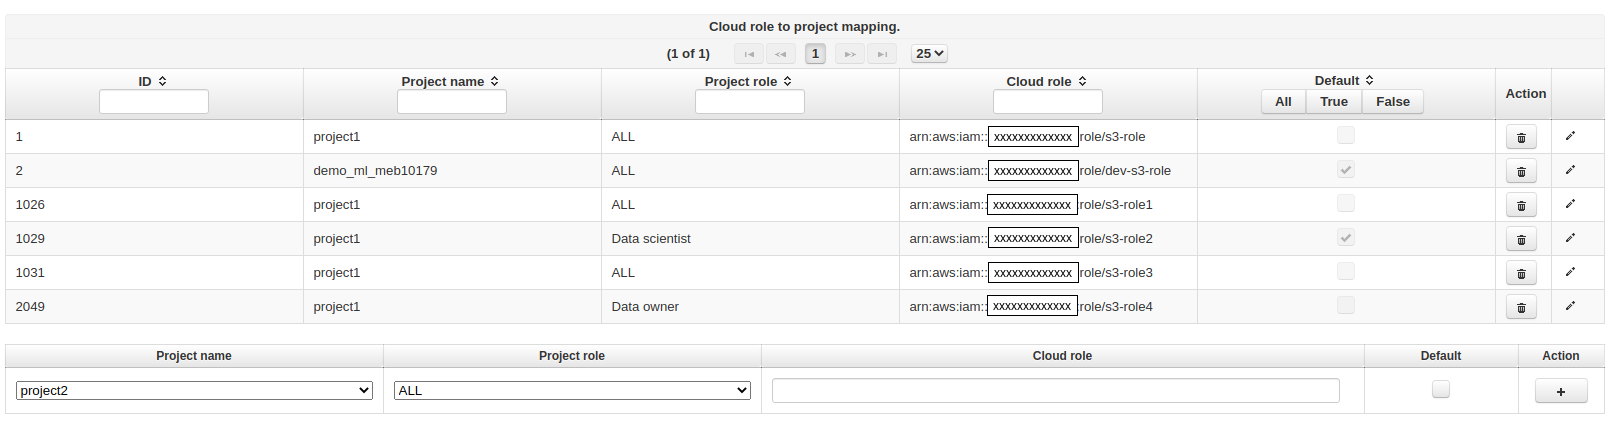Show All in Default filter
Viewport: 1613px width, 432px height.
tap(1283, 102)
